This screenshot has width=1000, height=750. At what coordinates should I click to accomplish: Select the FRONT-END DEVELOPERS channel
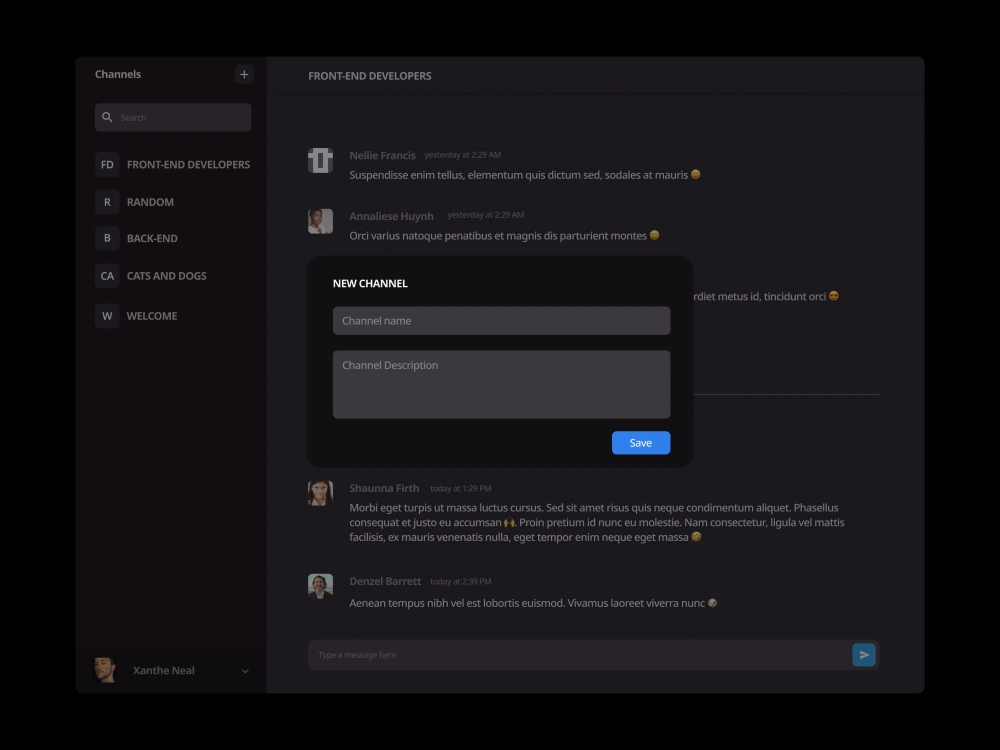click(172, 165)
